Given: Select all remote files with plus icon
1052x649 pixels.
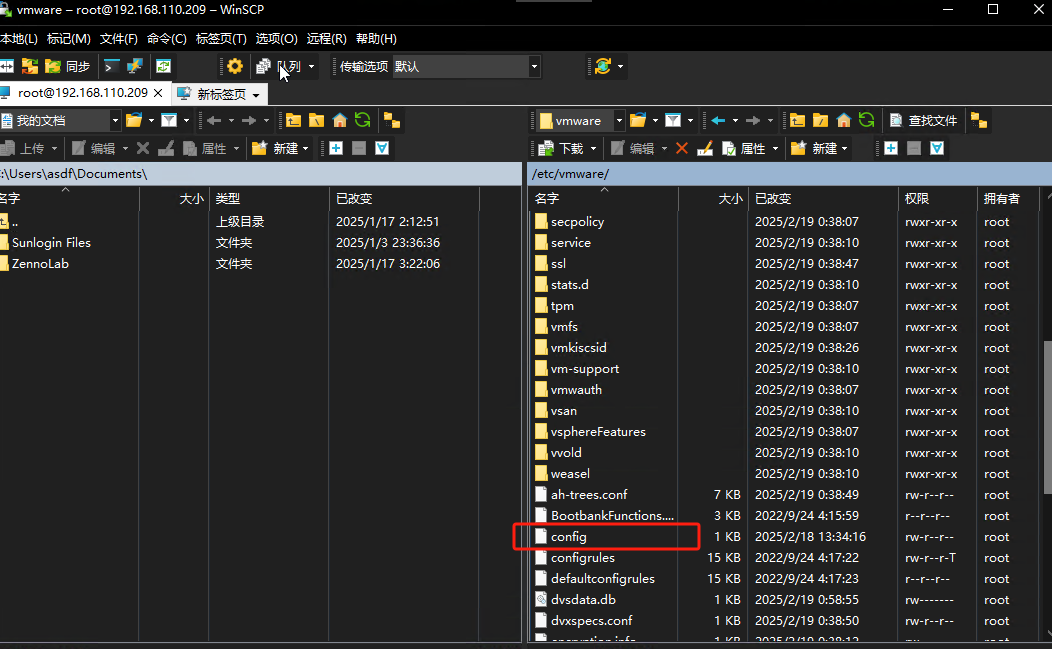Looking at the screenshot, I should pos(891,148).
